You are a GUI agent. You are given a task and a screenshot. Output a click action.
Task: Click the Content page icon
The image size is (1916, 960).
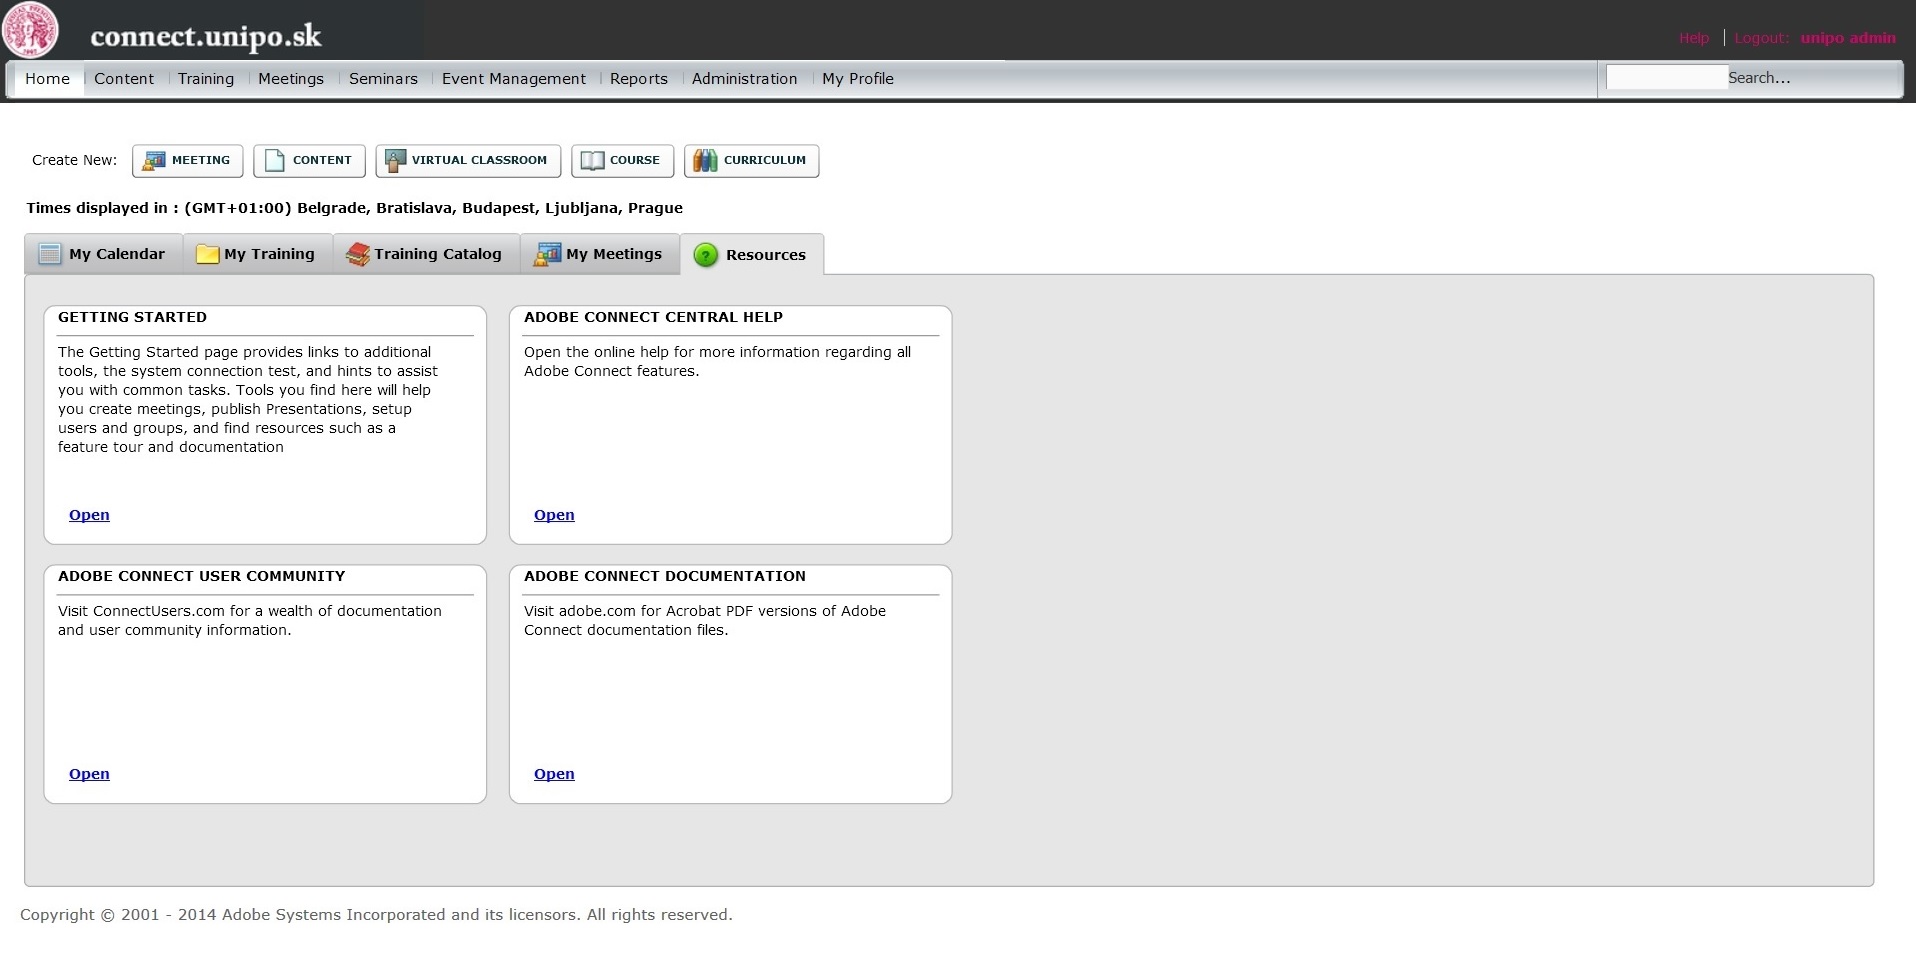click(x=274, y=161)
